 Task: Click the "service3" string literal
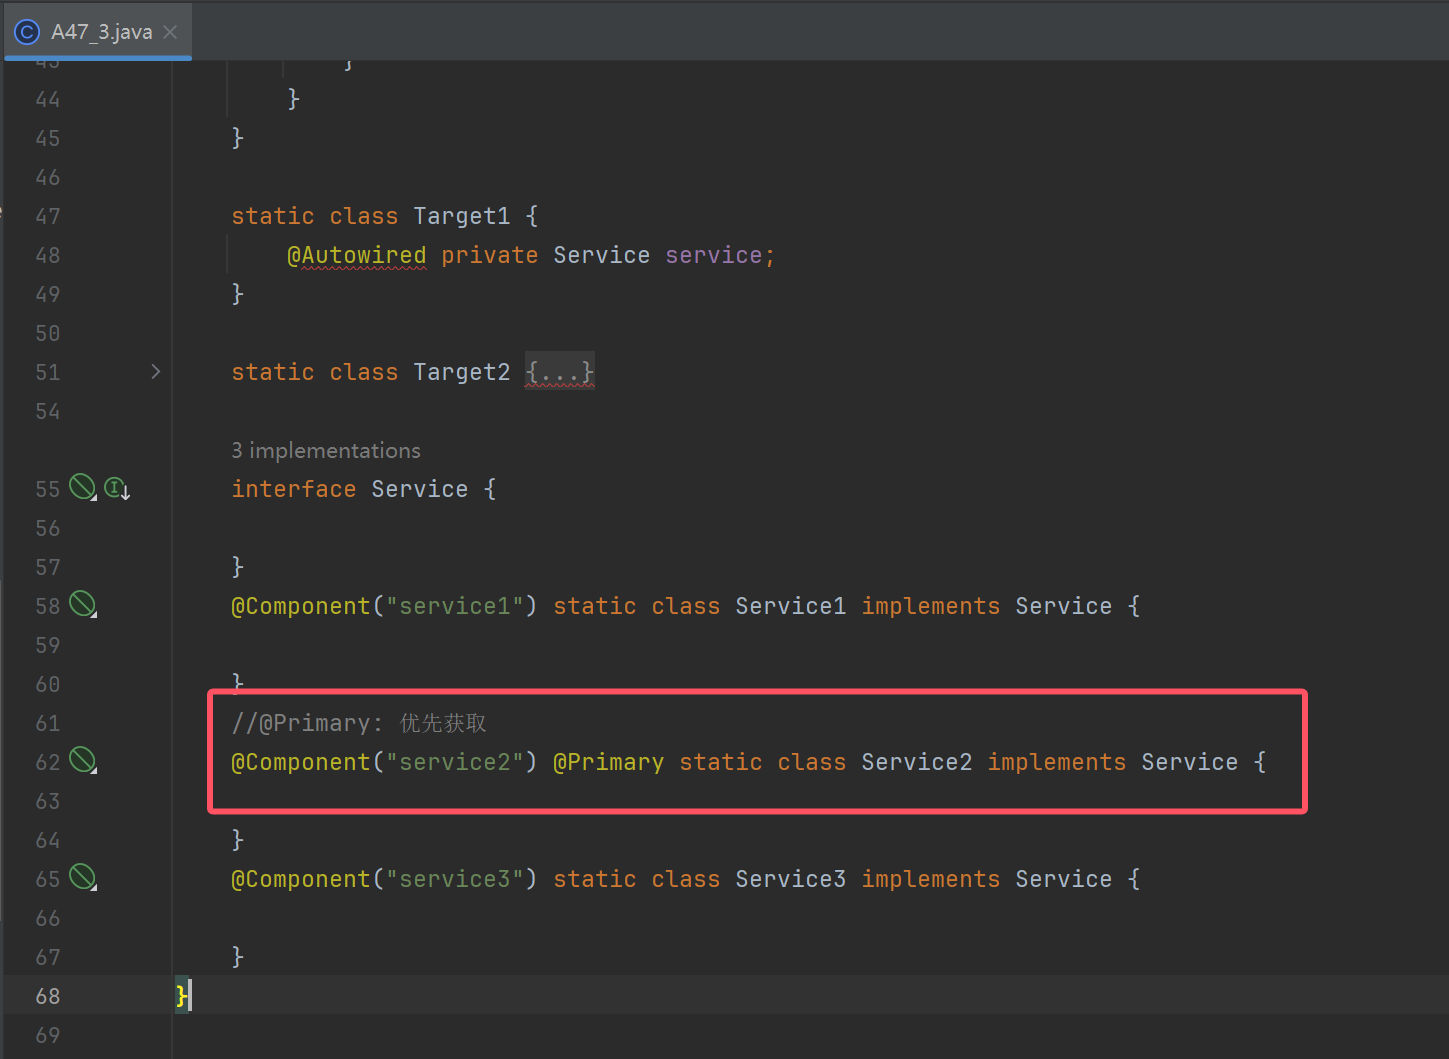tap(455, 879)
